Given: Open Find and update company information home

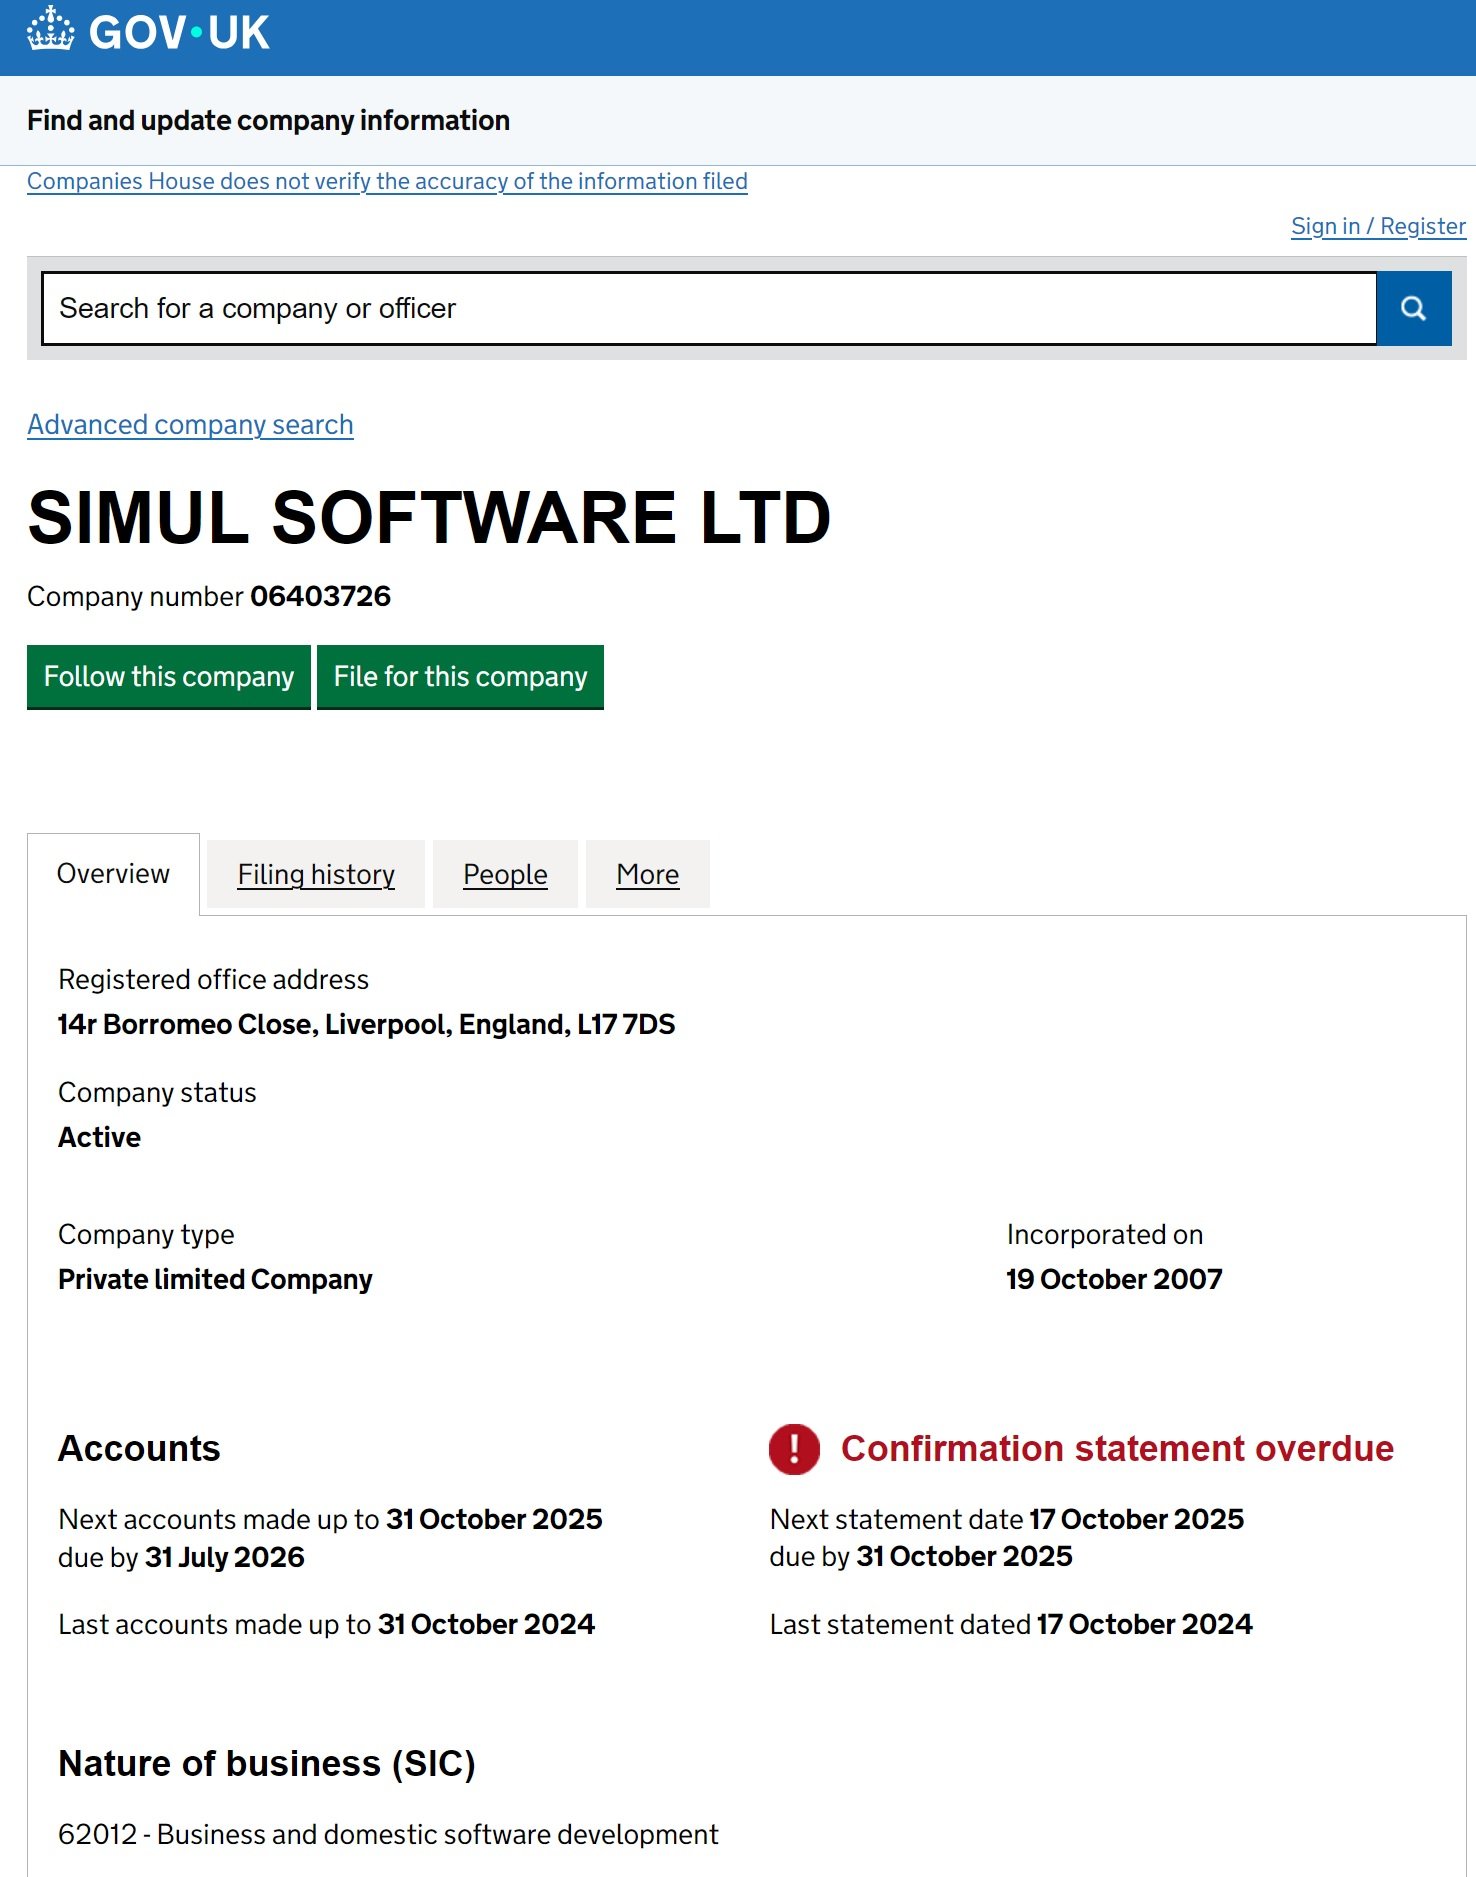Looking at the screenshot, I should [x=268, y=121].
